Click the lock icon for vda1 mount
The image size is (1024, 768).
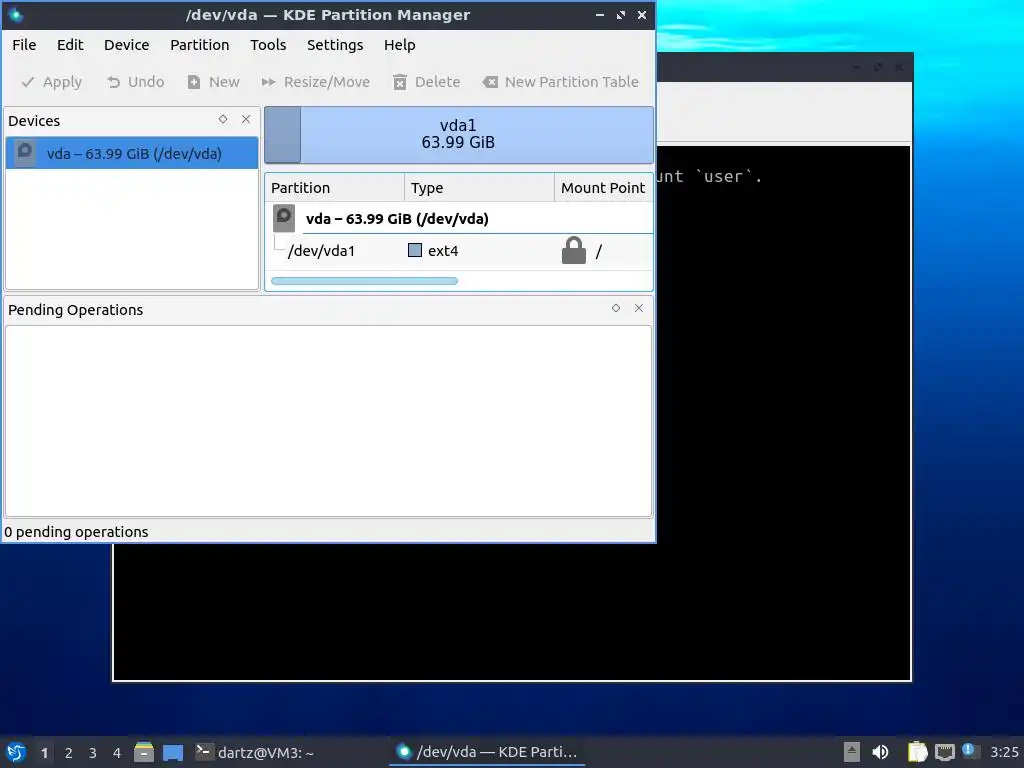(x=573, y=250)
